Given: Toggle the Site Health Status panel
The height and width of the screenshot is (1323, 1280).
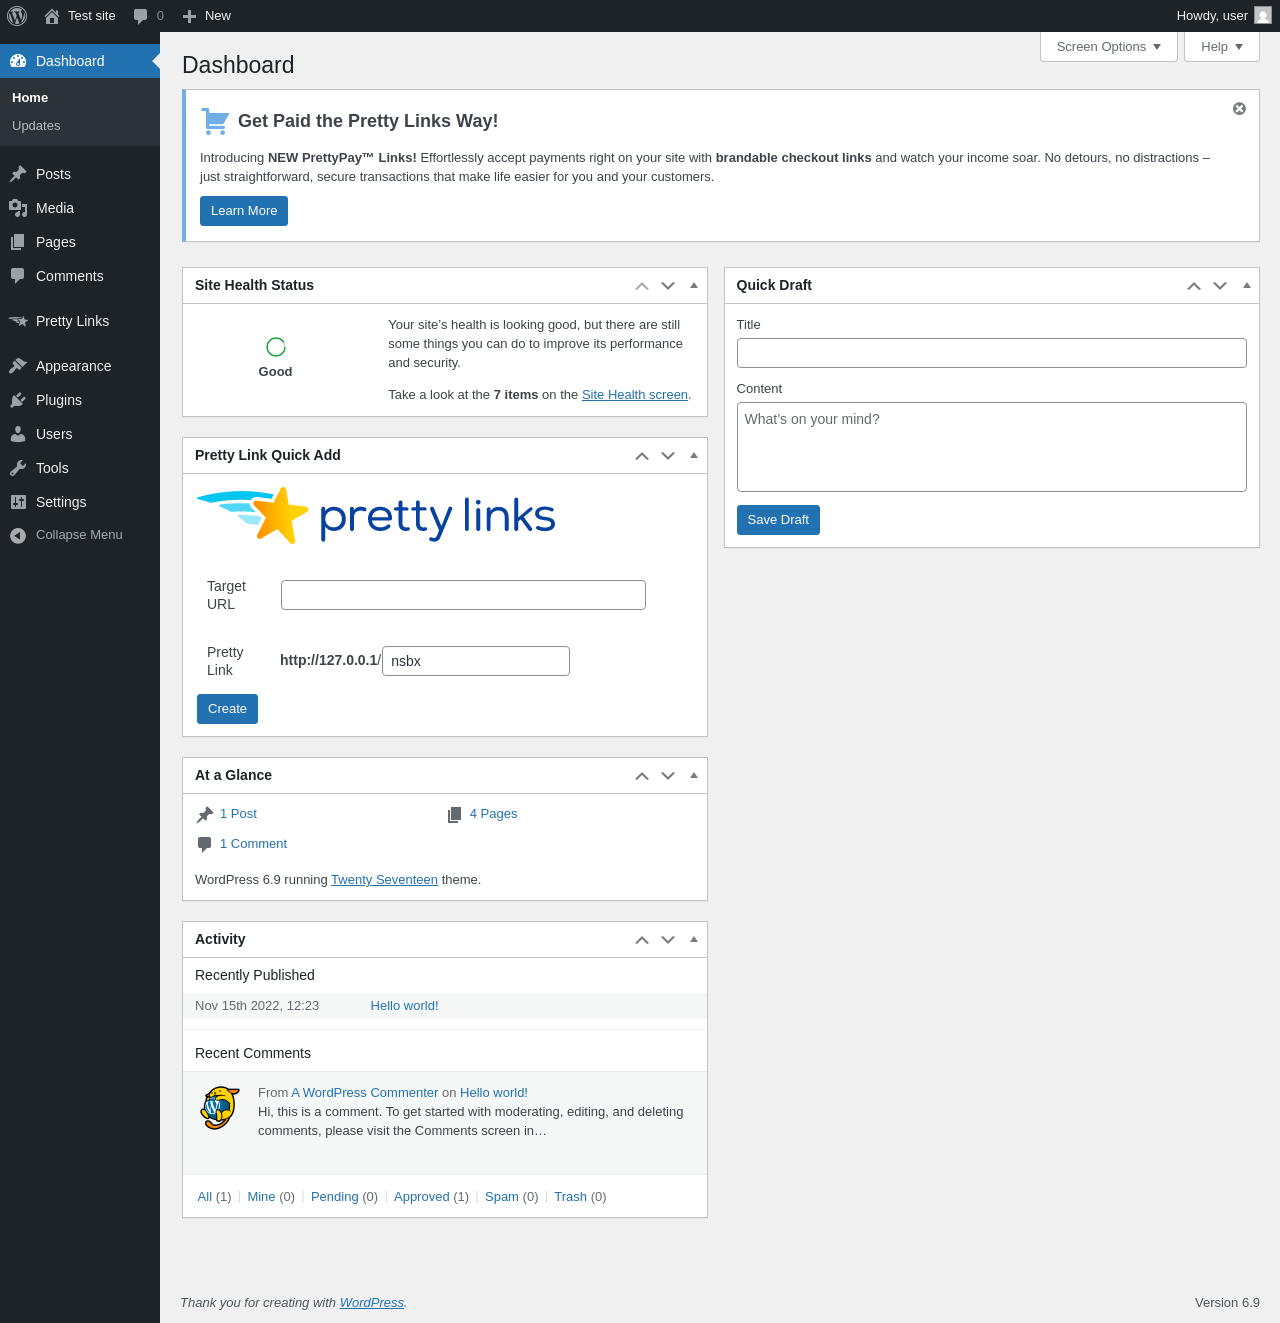Looking at the screenshot, I should click(694, 285).
